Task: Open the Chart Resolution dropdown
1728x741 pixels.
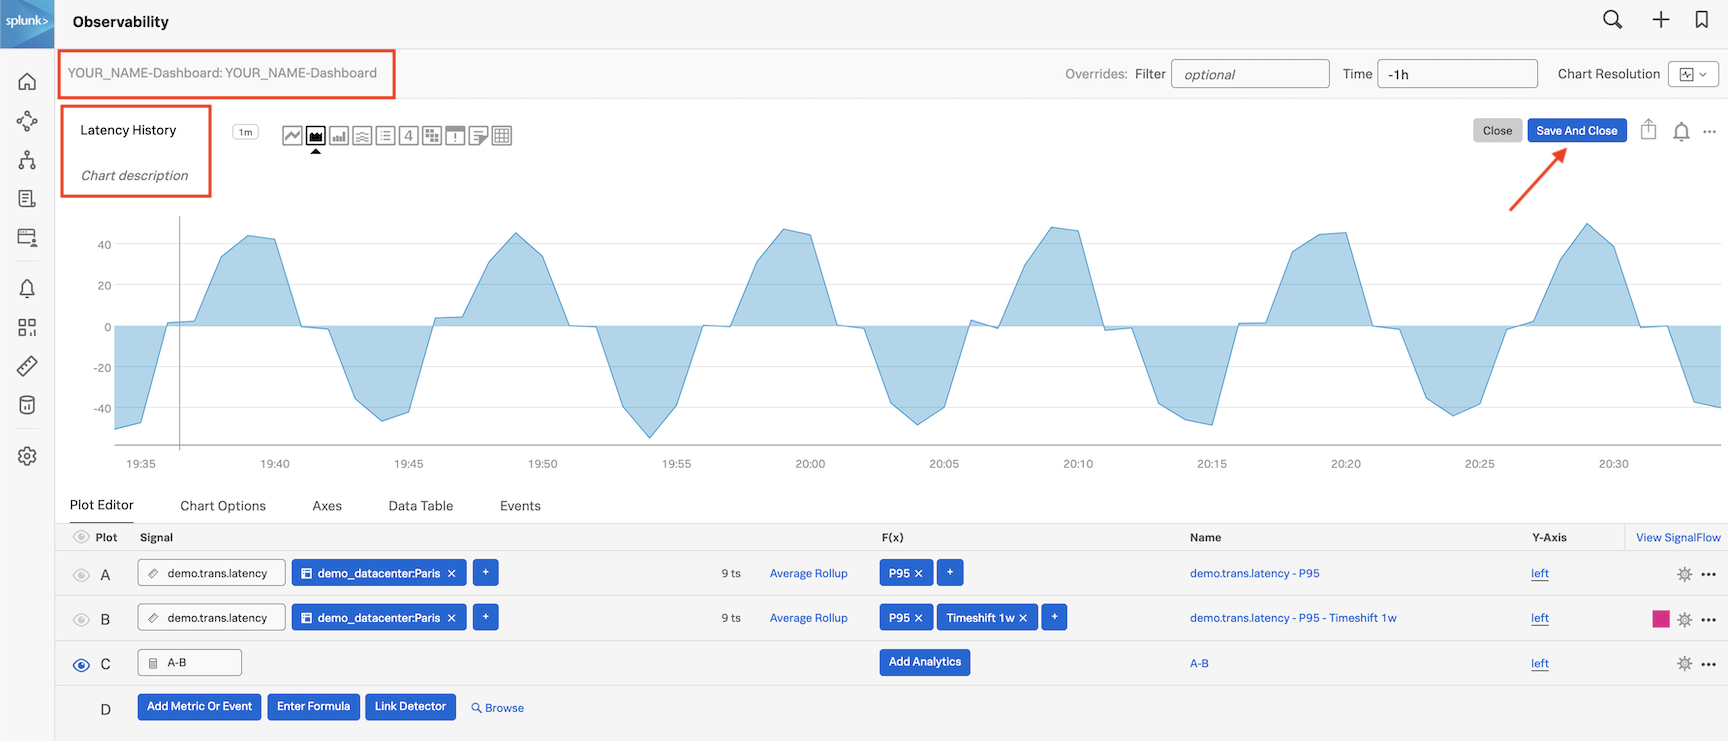Action: pyautogui.click(x=1693, y=74)
